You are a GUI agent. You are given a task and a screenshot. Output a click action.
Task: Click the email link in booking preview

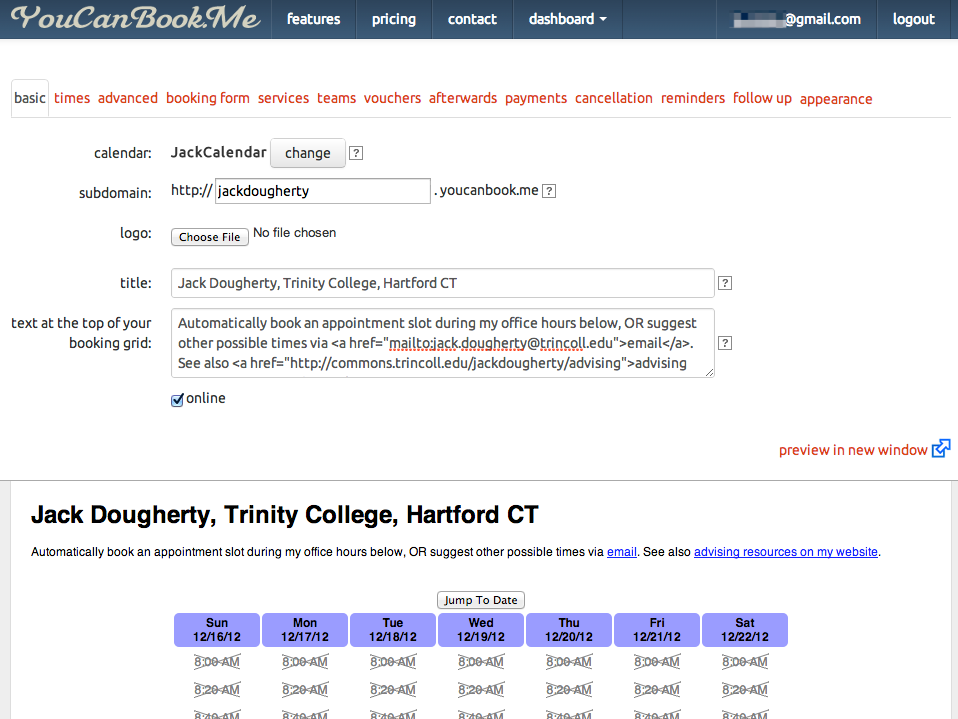[621, 552]
